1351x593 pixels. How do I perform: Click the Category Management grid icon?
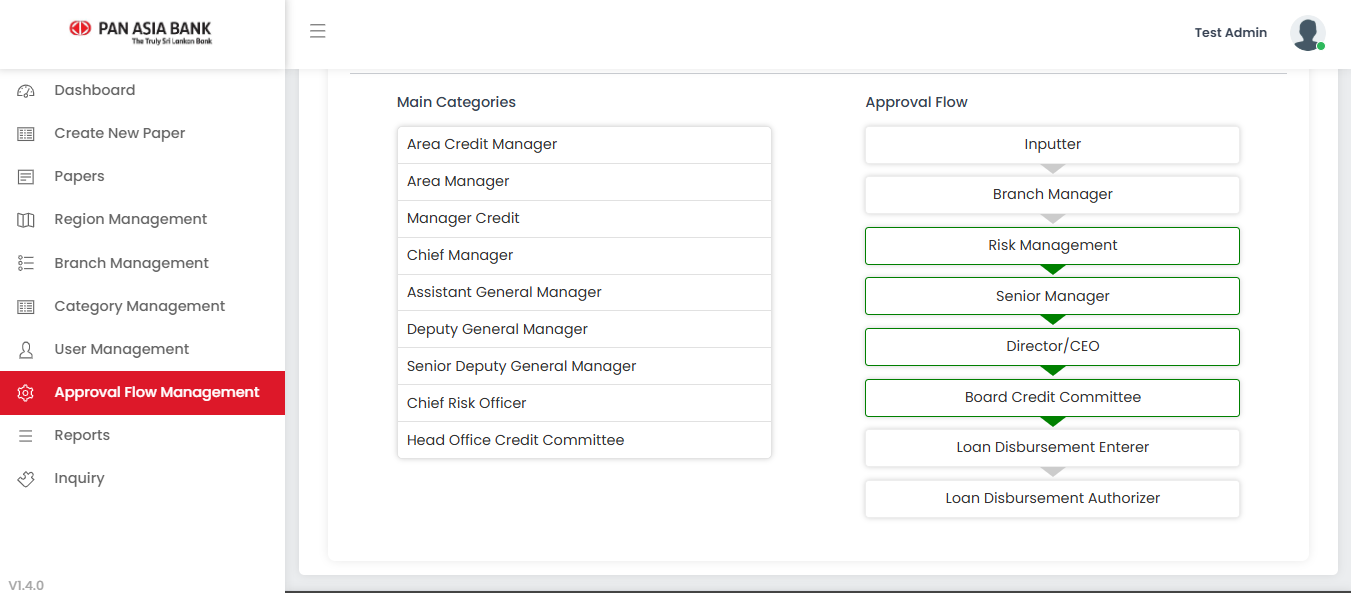click(26, 307)
